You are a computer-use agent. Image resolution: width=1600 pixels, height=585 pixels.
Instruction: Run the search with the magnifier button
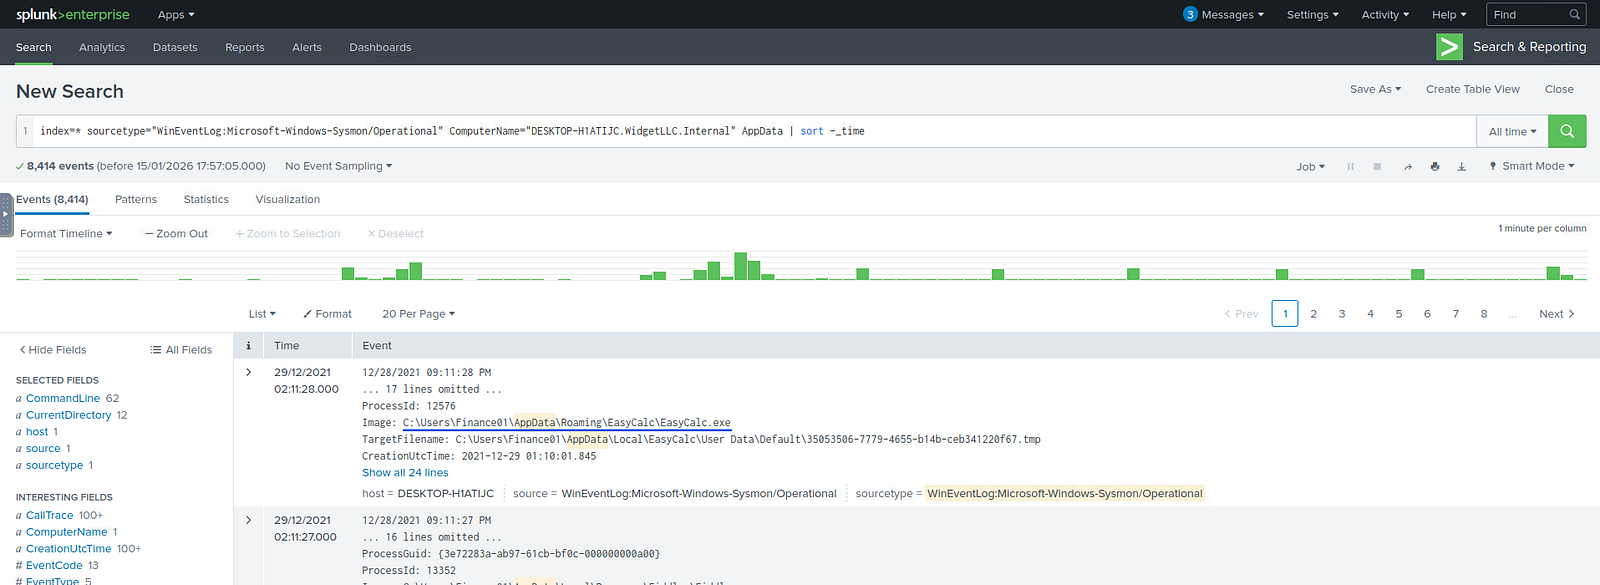click(1567, 131)
